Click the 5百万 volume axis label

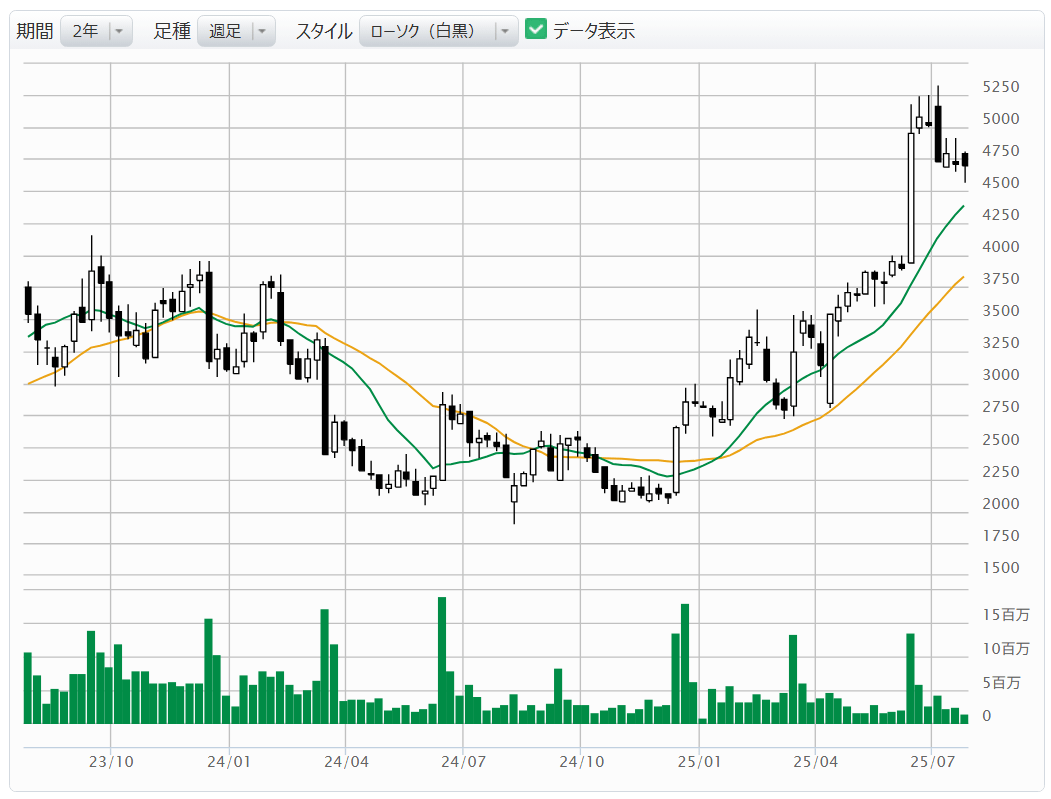(1001, 683)
